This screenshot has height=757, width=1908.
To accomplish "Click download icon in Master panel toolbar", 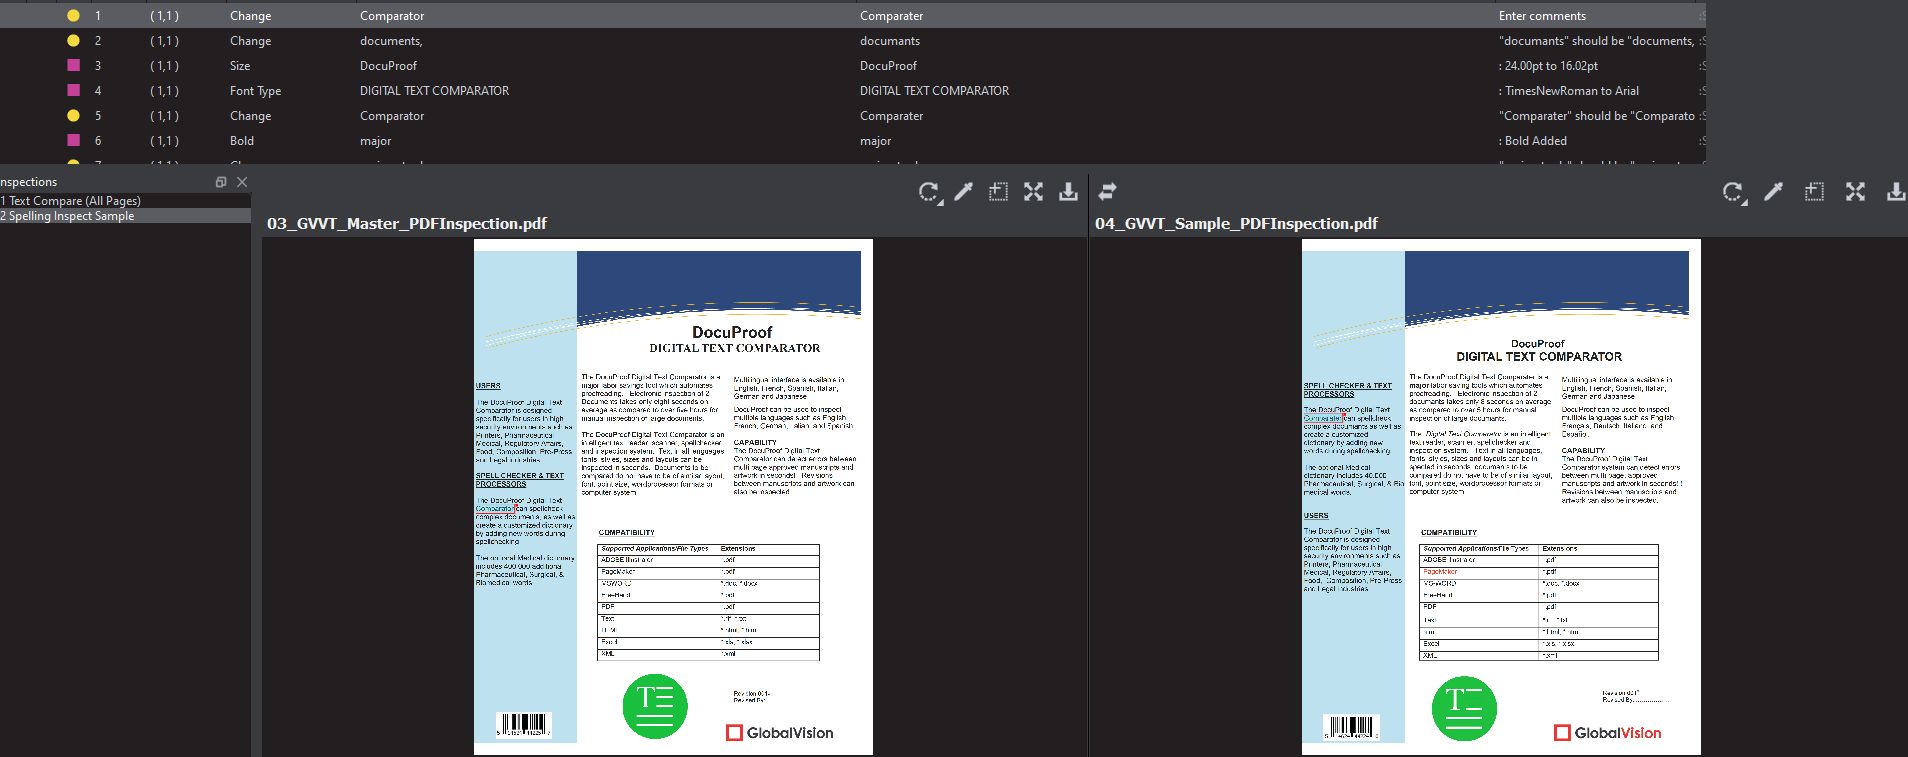I will pyautogui.click(x=1068, y=192).
